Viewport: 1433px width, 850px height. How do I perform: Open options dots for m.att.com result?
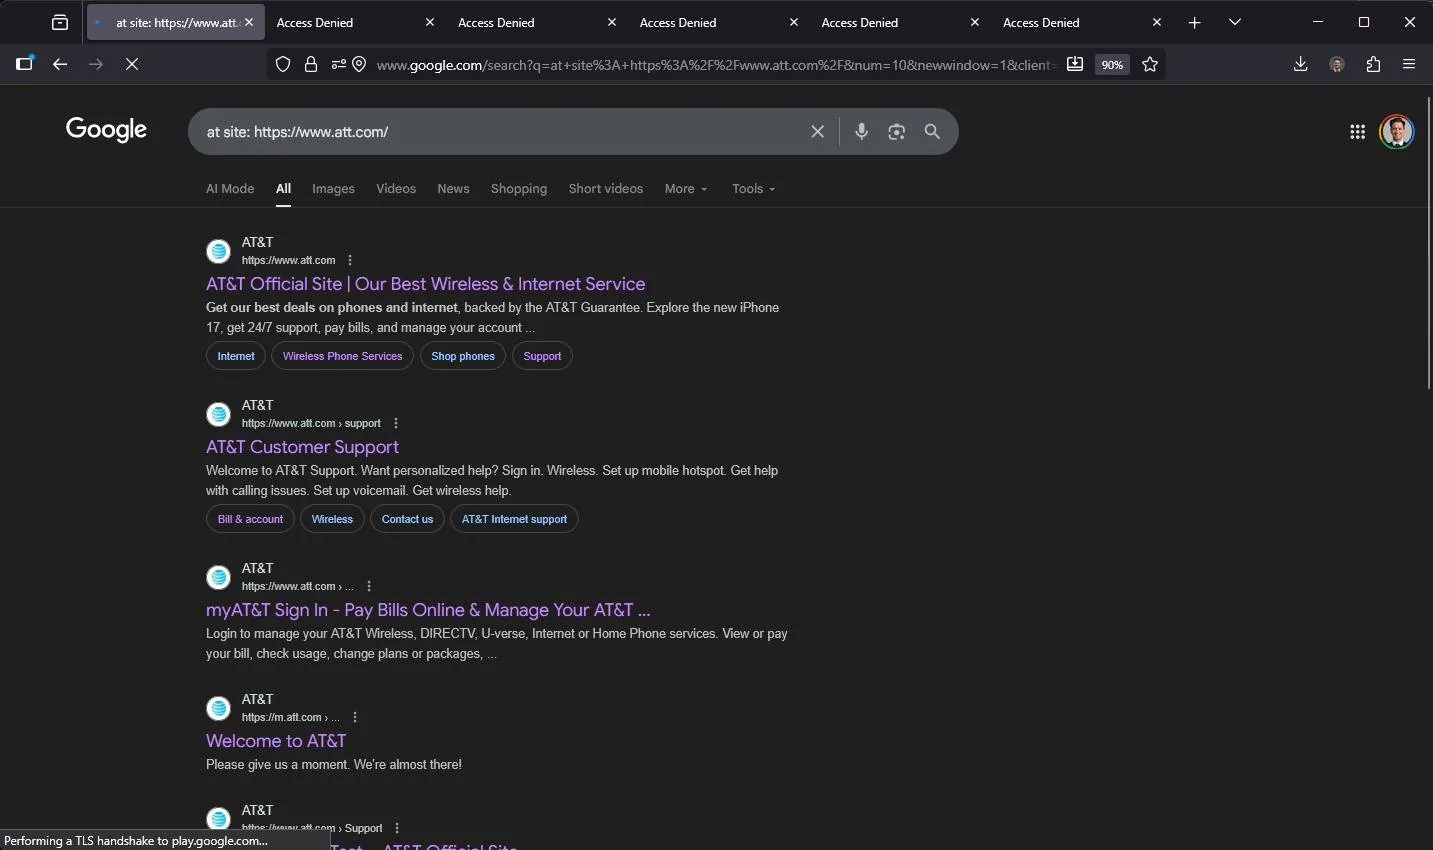tap(355, 717)
